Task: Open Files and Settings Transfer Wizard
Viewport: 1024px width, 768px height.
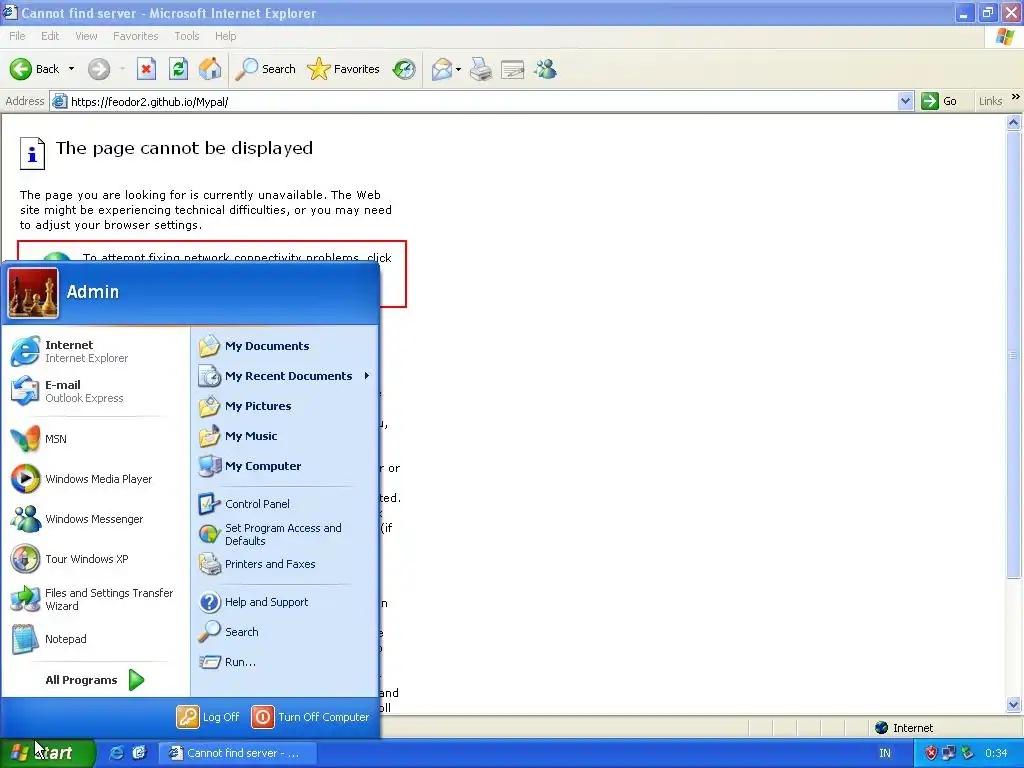Action: point(95,600)
